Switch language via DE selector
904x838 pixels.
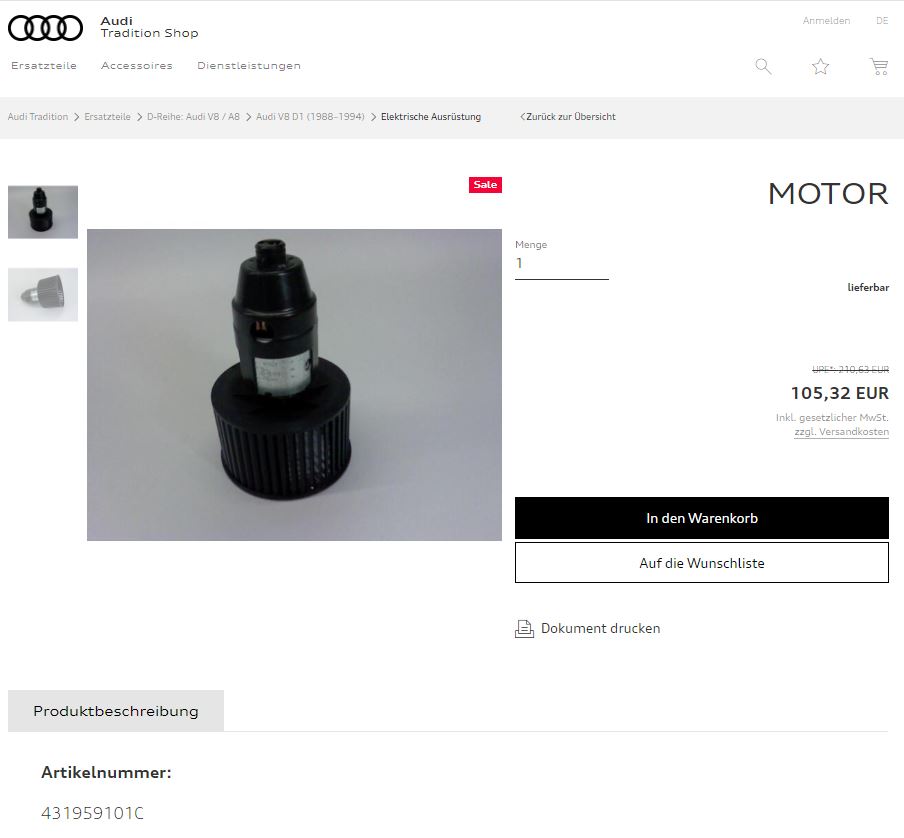[x=882, y=21]
